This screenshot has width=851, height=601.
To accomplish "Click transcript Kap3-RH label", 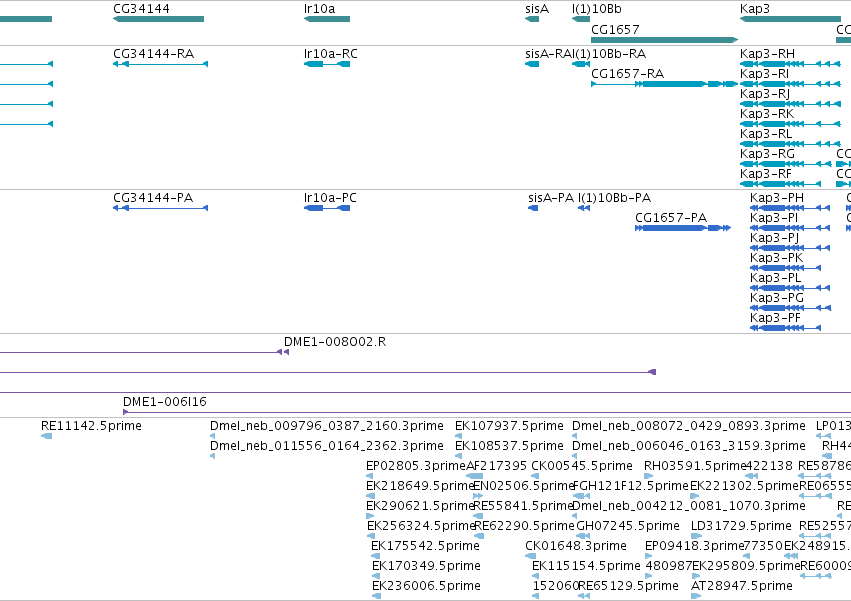I will point(767,54).
